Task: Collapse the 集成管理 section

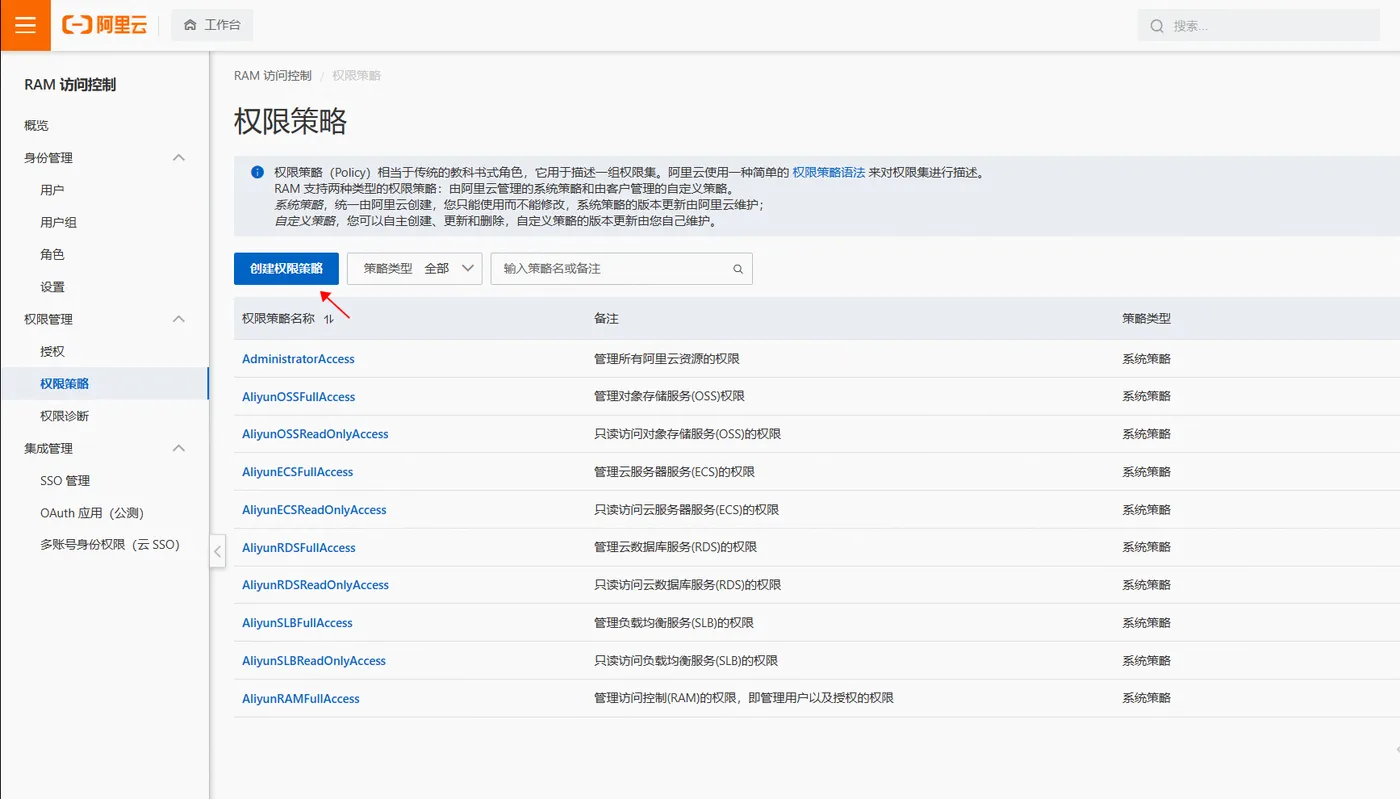Action: [x=179, y=448]
